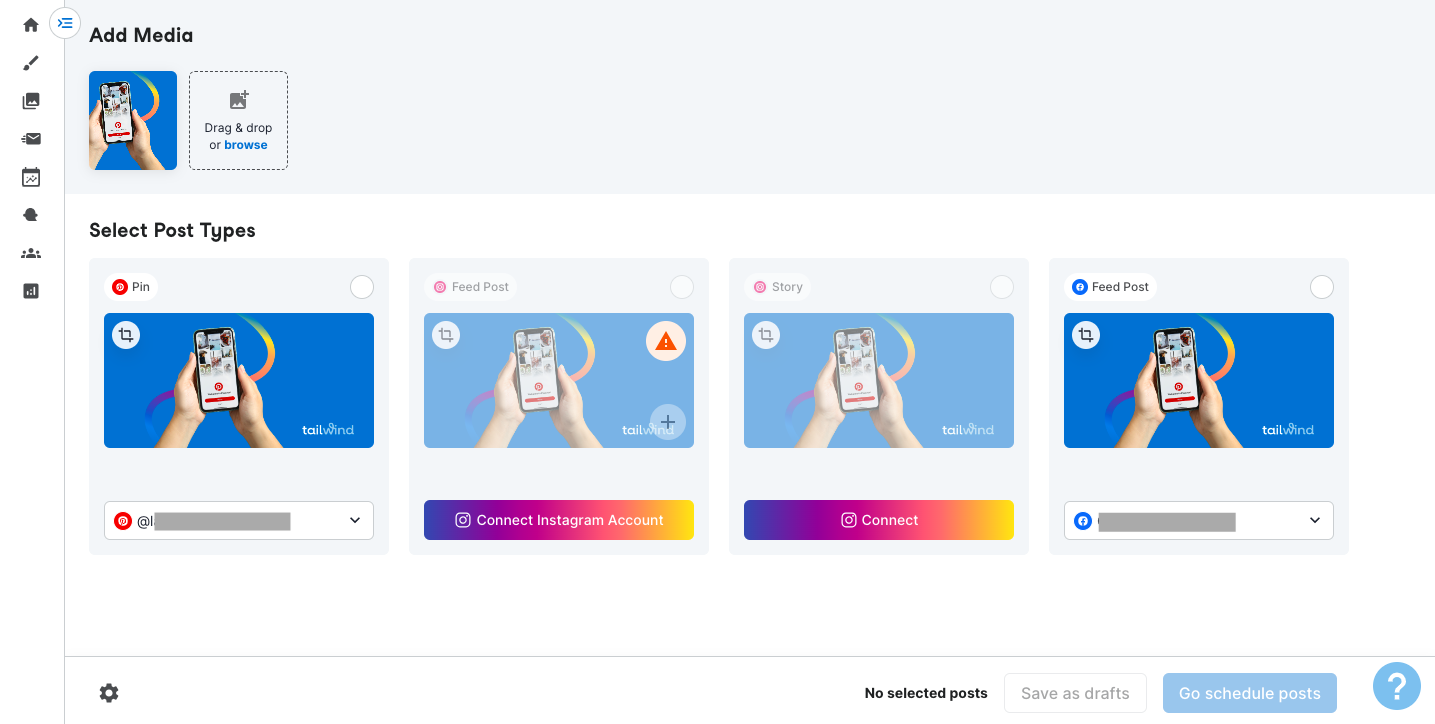Click the Go schedule posts button
Screen dimensions: 1435x724
pyautogui.click(x=1250, y=693)
